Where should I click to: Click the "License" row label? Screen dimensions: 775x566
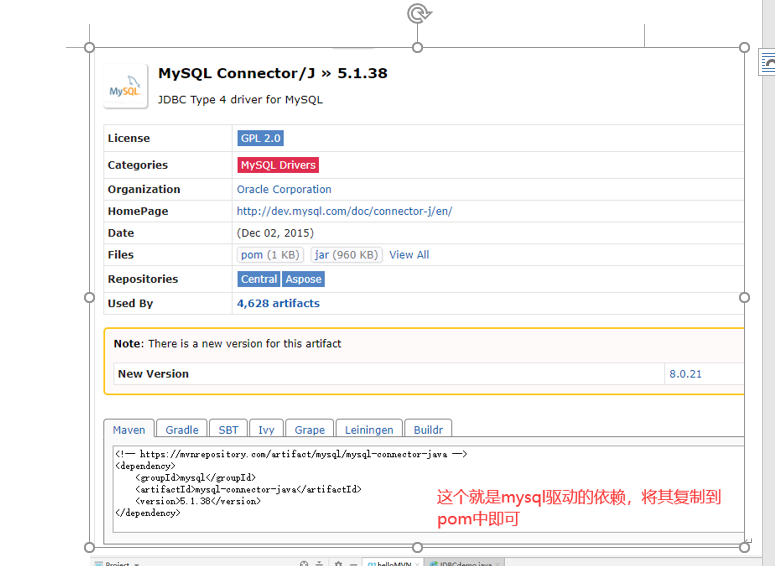click(129, 138)
